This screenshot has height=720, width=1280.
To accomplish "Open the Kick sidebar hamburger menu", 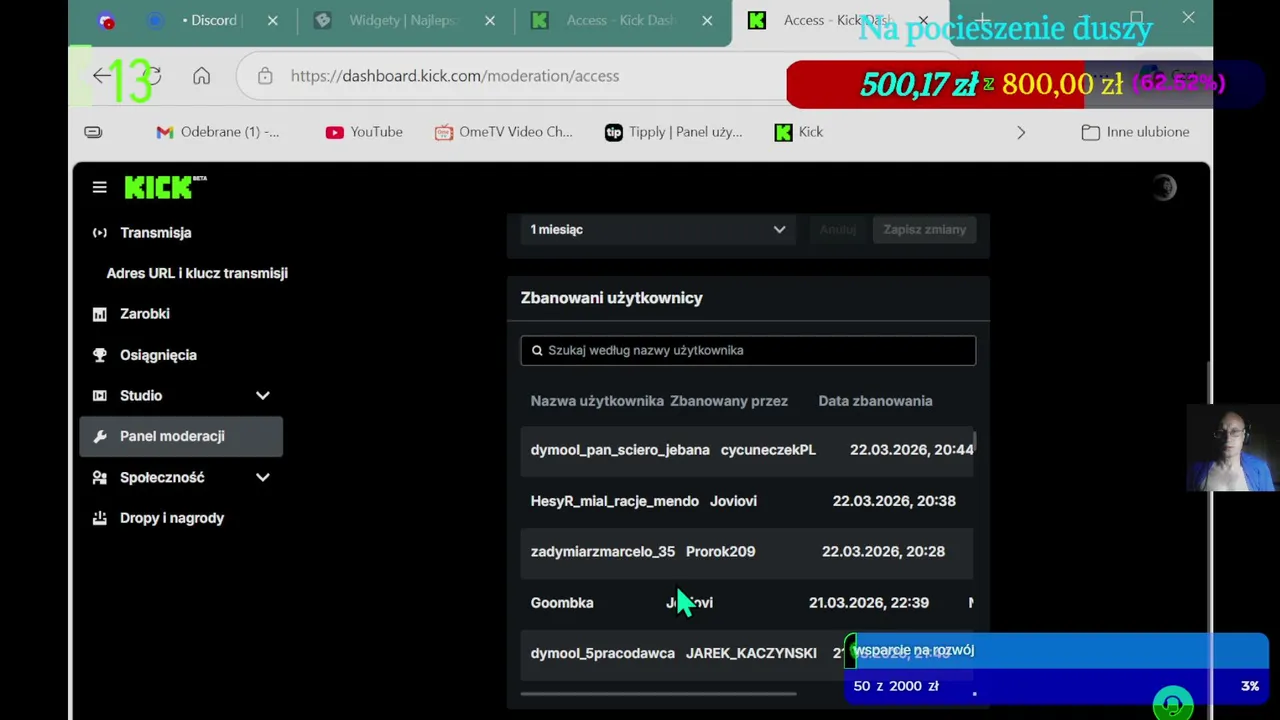I will pos(99,187).
